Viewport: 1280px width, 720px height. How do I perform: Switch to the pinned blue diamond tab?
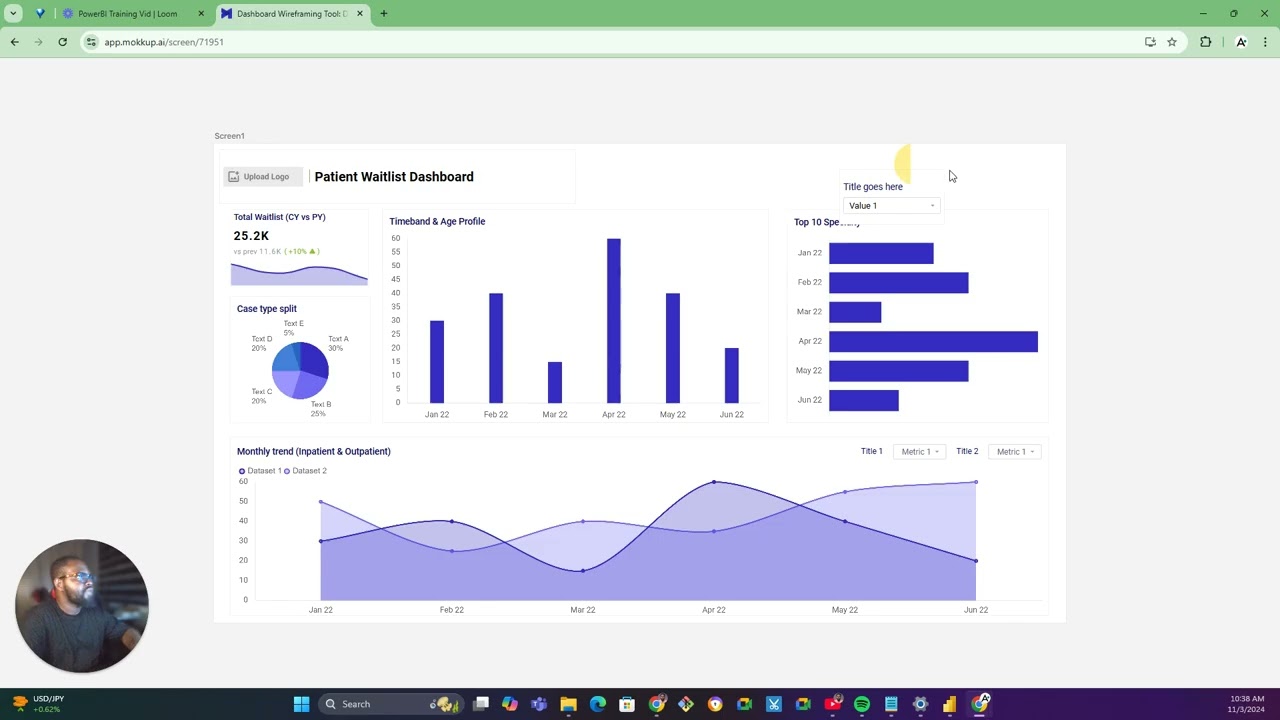[40, 14]
